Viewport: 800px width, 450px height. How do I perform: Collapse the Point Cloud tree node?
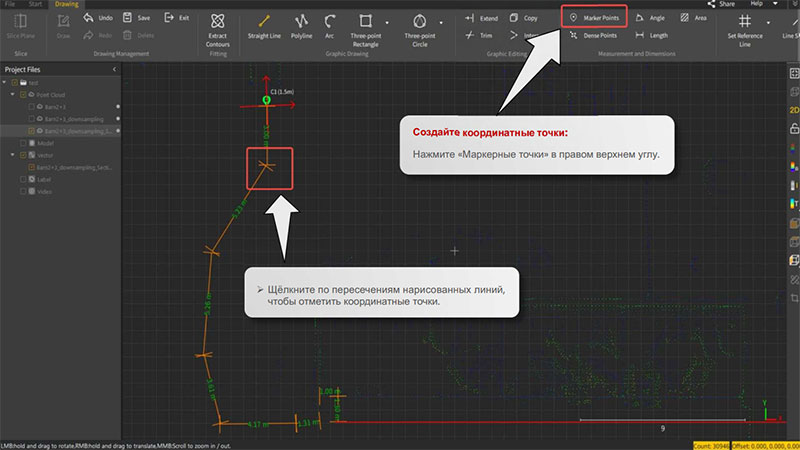[13, 94]
